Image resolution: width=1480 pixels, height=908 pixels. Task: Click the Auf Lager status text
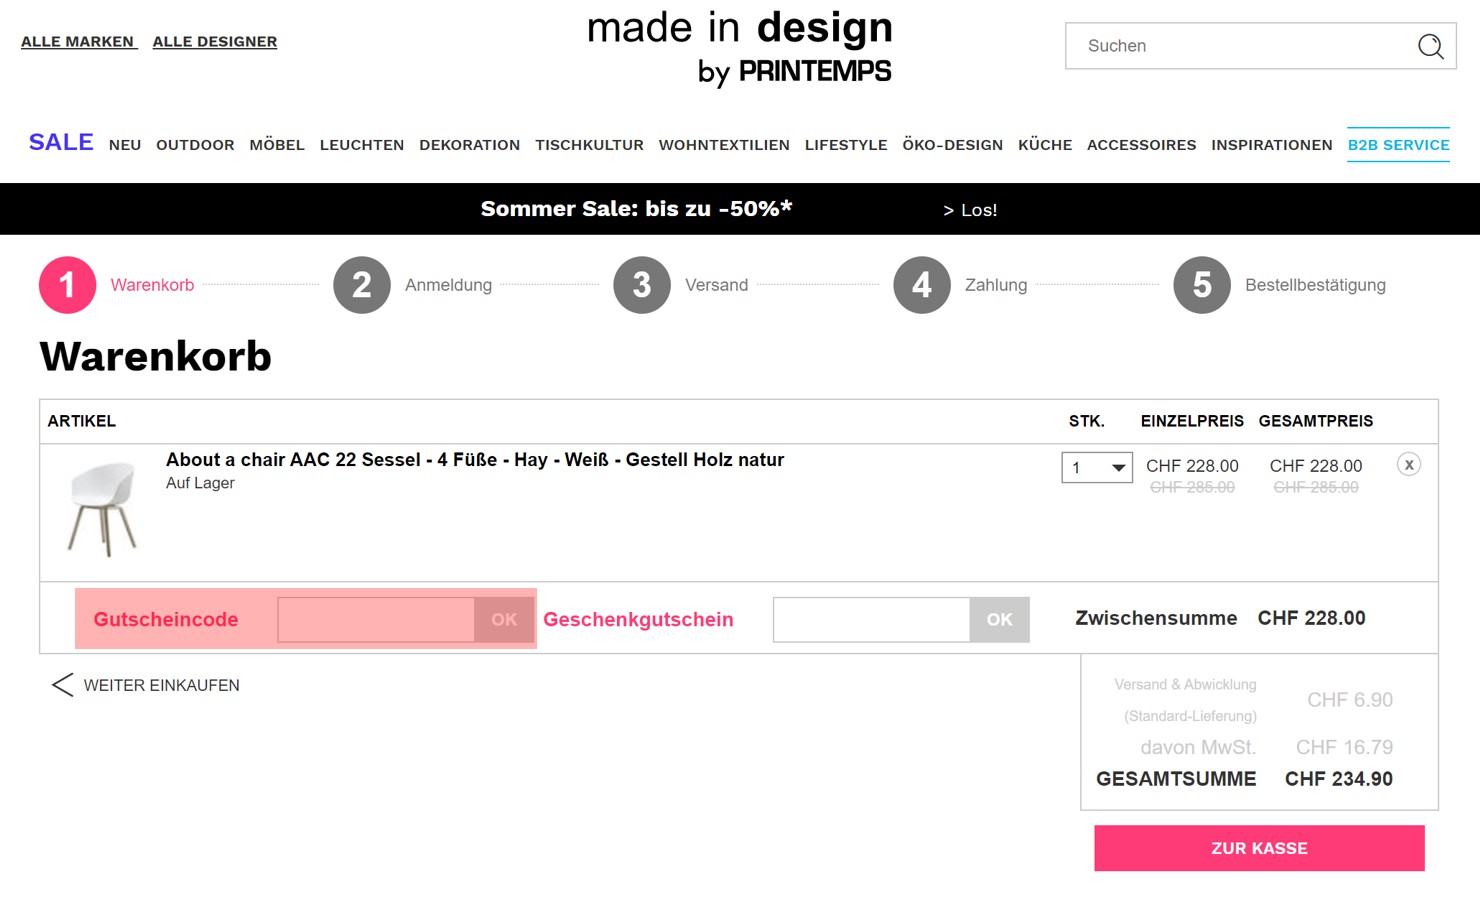(x=200, y=483)
